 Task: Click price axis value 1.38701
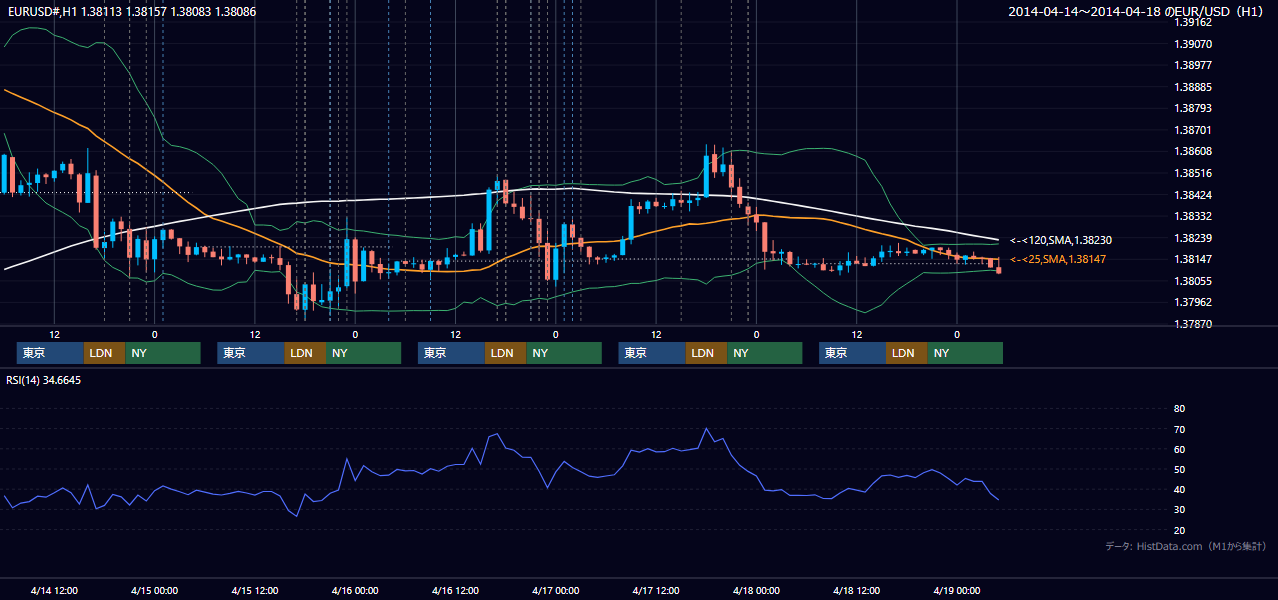[x=1193, y=130]
